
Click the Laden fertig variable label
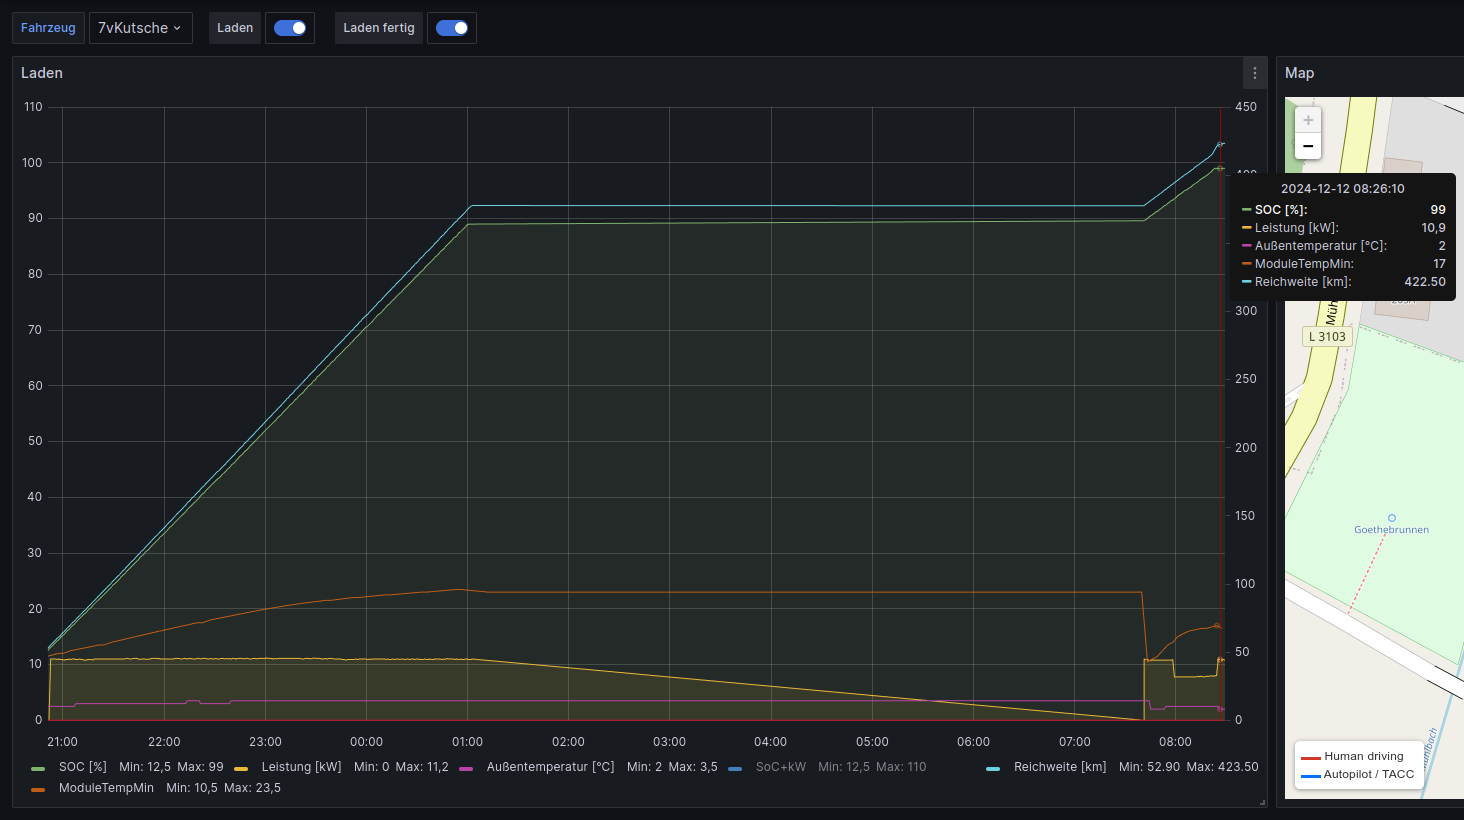(x=379, y=28)
